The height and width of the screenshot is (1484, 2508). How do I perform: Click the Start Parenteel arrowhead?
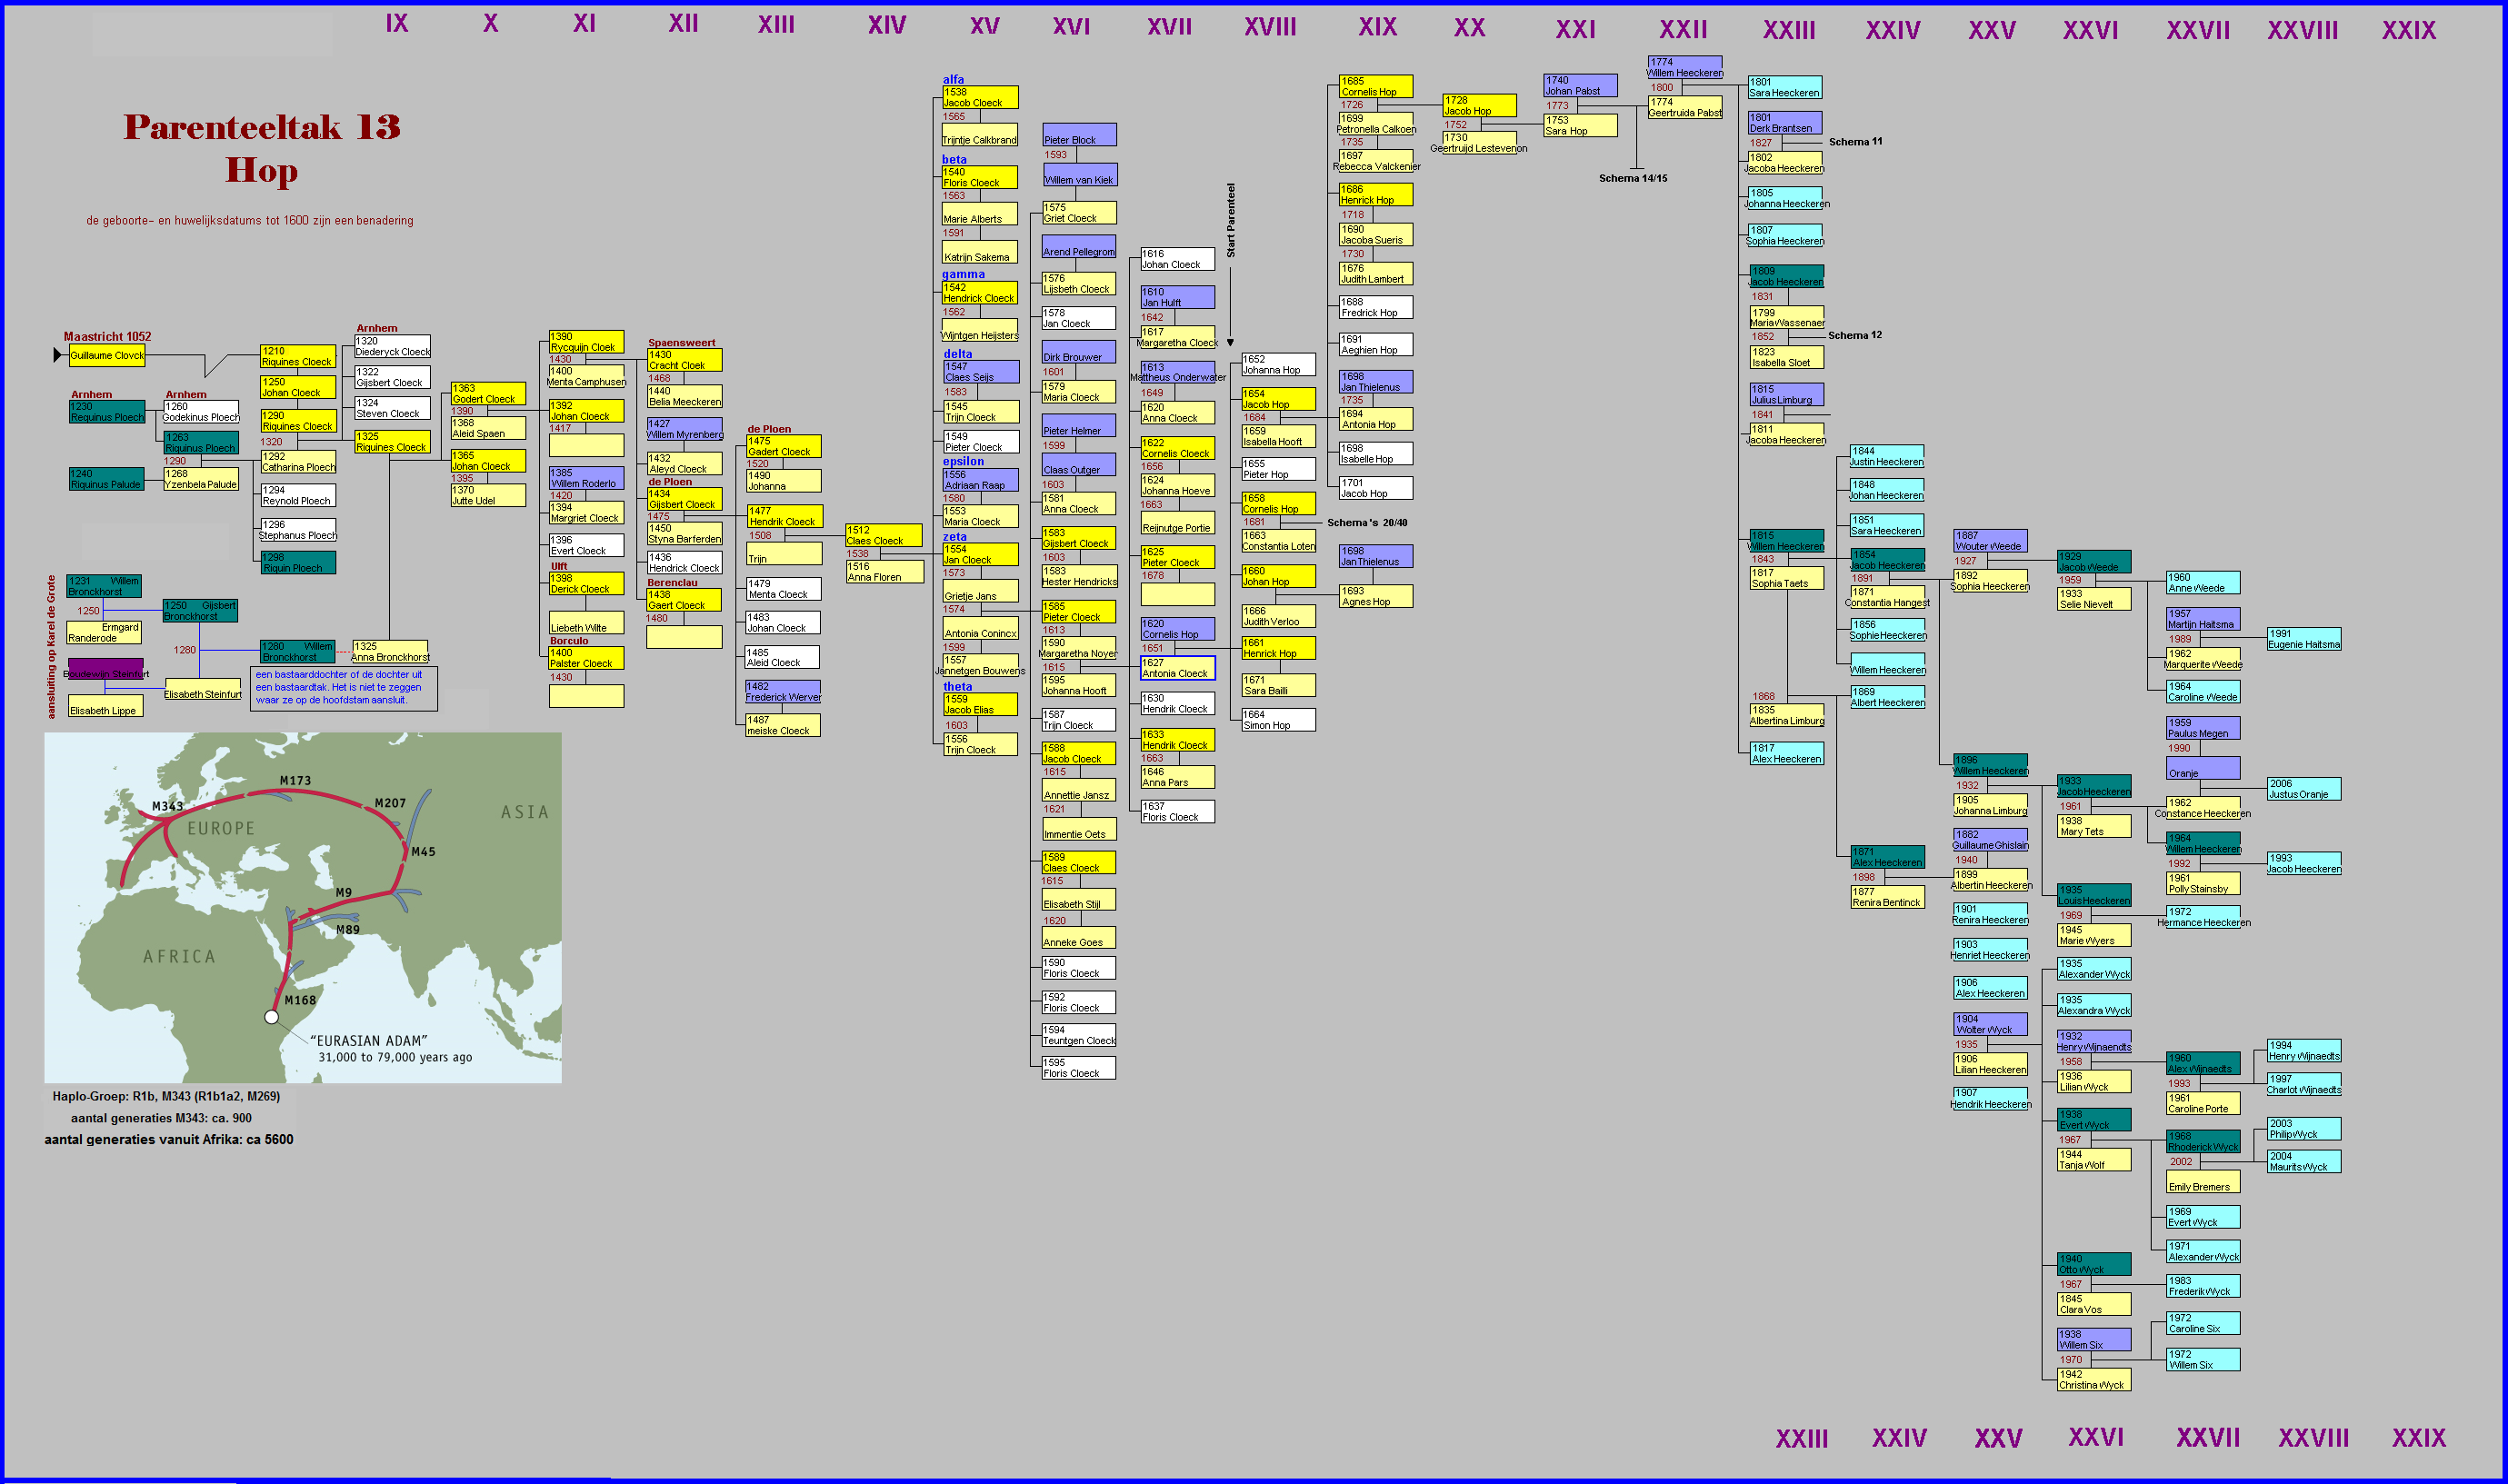[1230, 343]
